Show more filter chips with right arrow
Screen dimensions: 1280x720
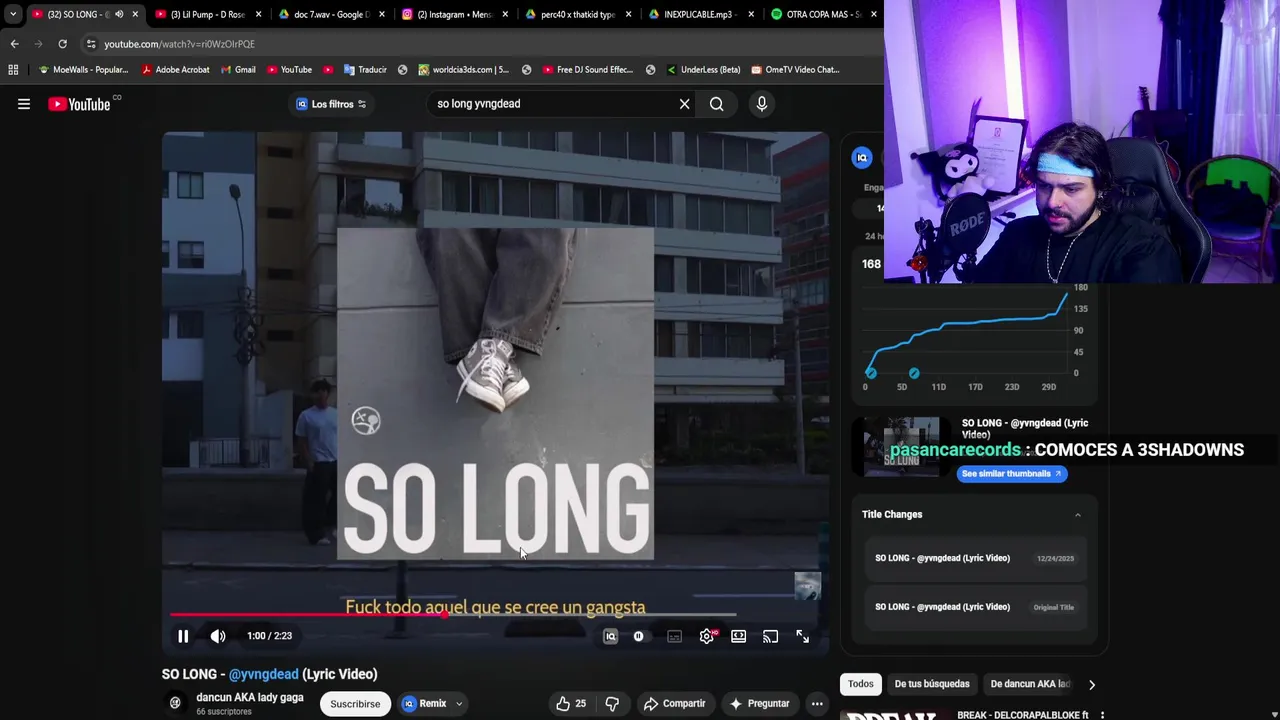click(x=1092, y=684)
